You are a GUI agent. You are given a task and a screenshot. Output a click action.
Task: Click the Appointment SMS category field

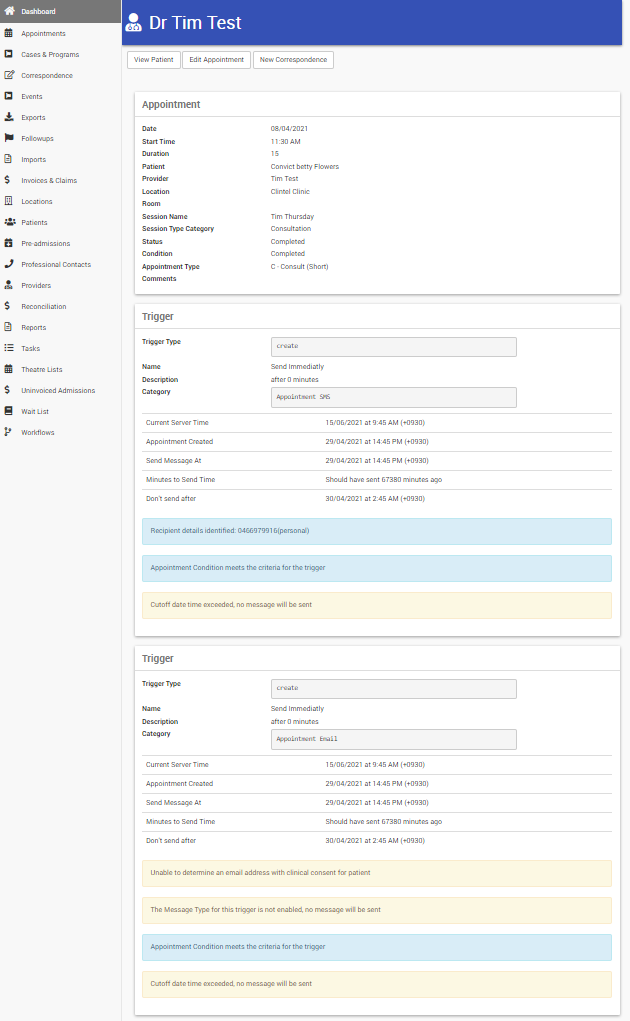click(x=394, y=397)
